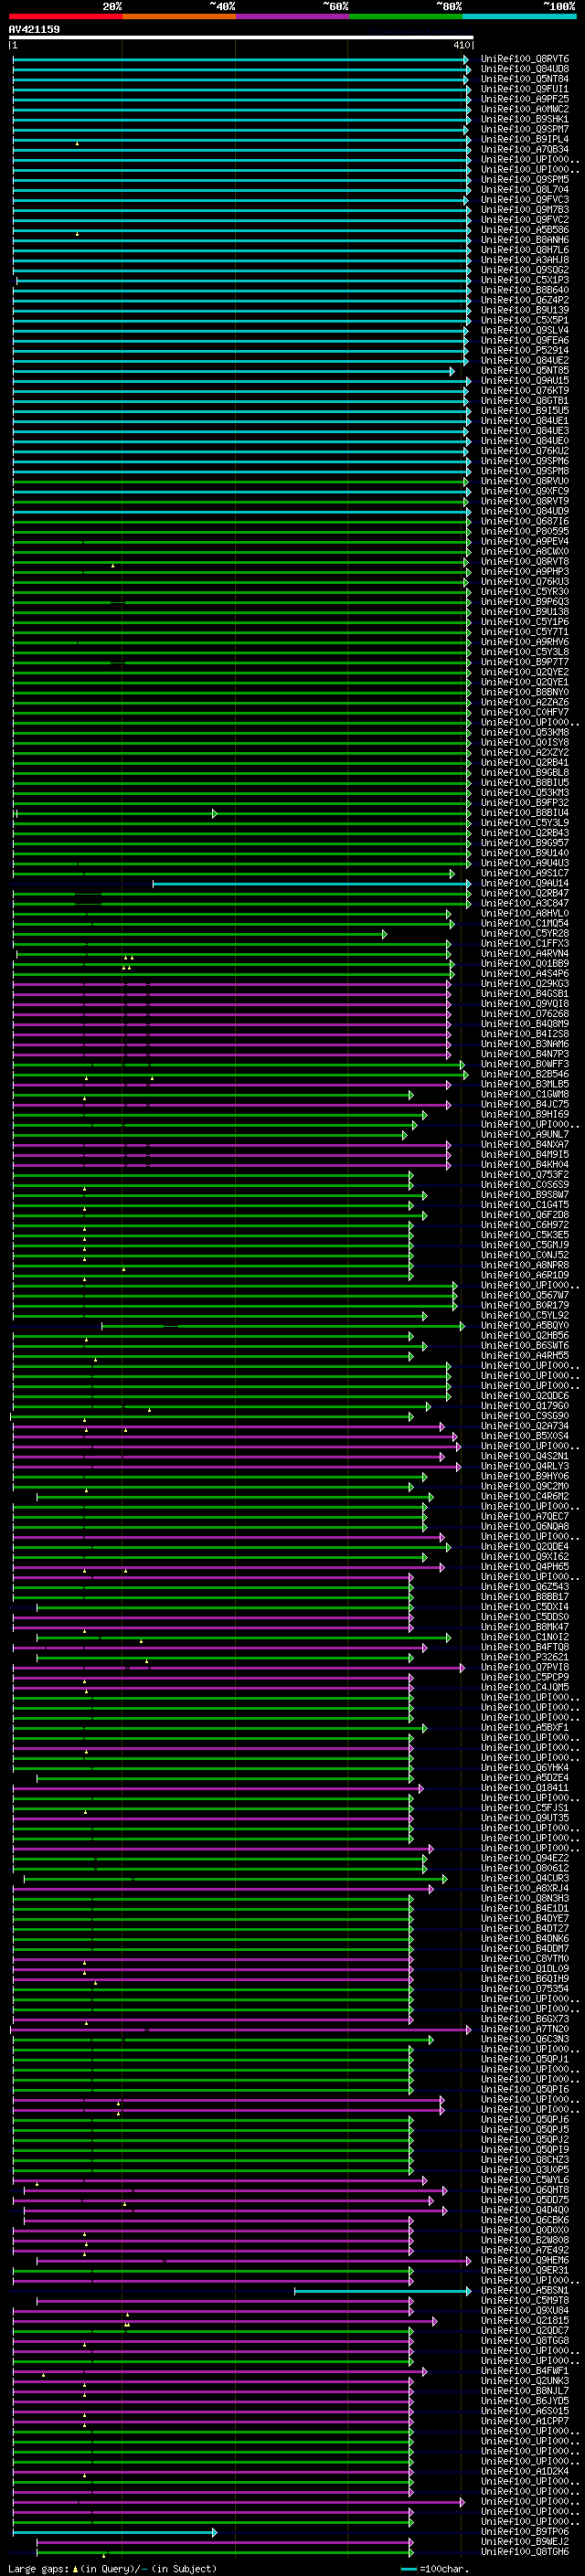
Task: Select hit label UniRef100_Q84UD8
Action: (x=525, y=69)
